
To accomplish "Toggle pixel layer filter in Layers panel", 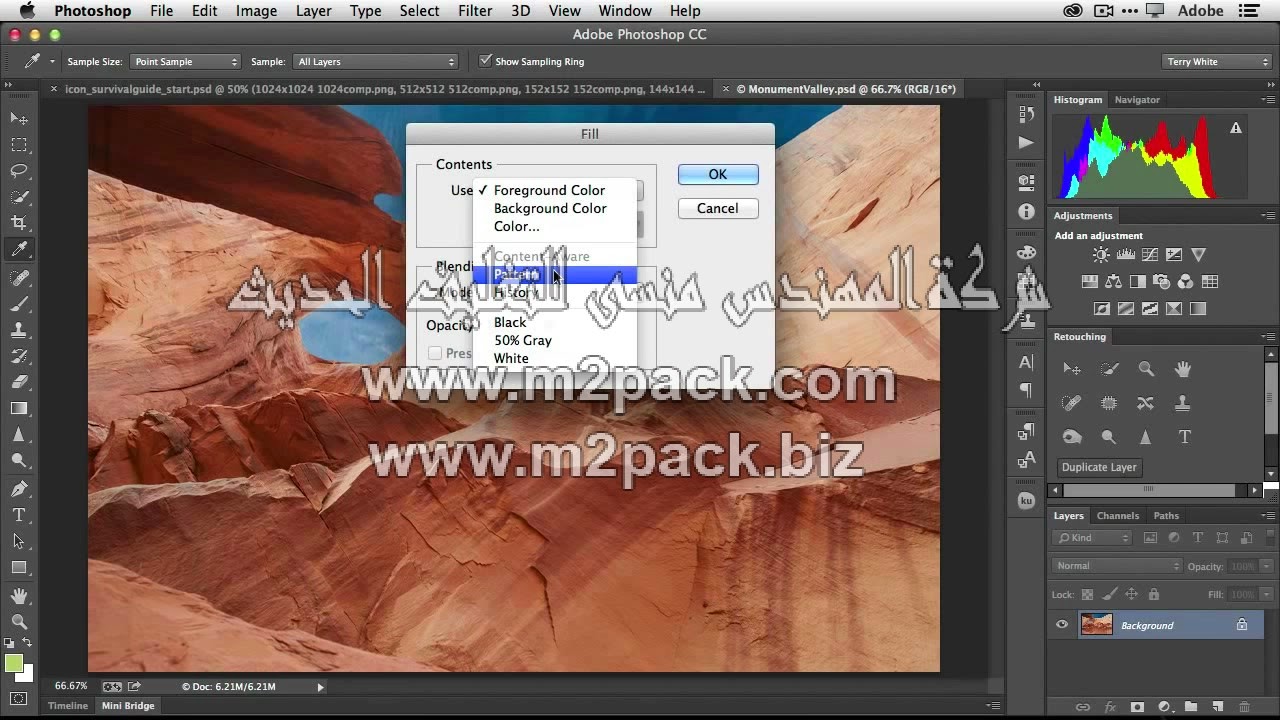I will (x=1150, y=538).
